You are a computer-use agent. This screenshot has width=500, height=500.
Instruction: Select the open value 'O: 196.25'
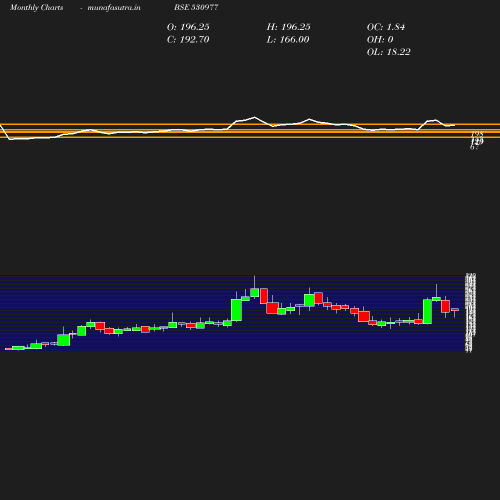point(188,27)
